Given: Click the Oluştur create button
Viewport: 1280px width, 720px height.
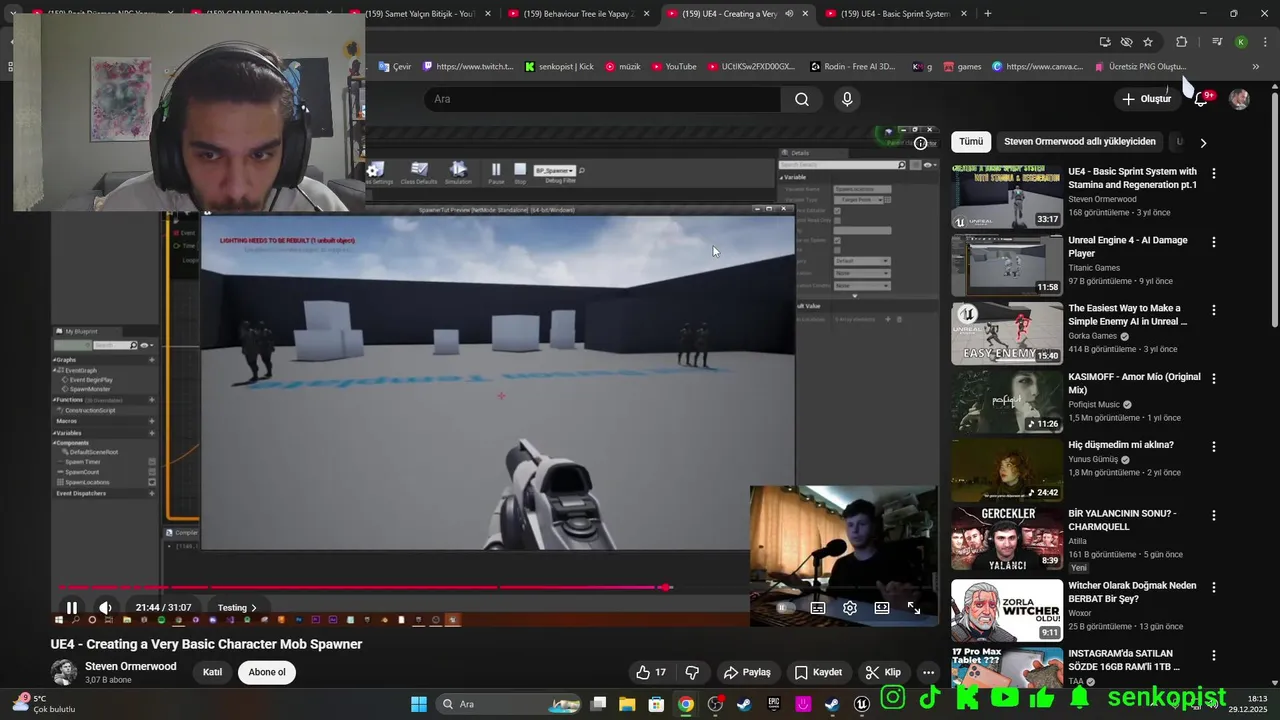Looking at the screenshot, I should [1146, 99].
